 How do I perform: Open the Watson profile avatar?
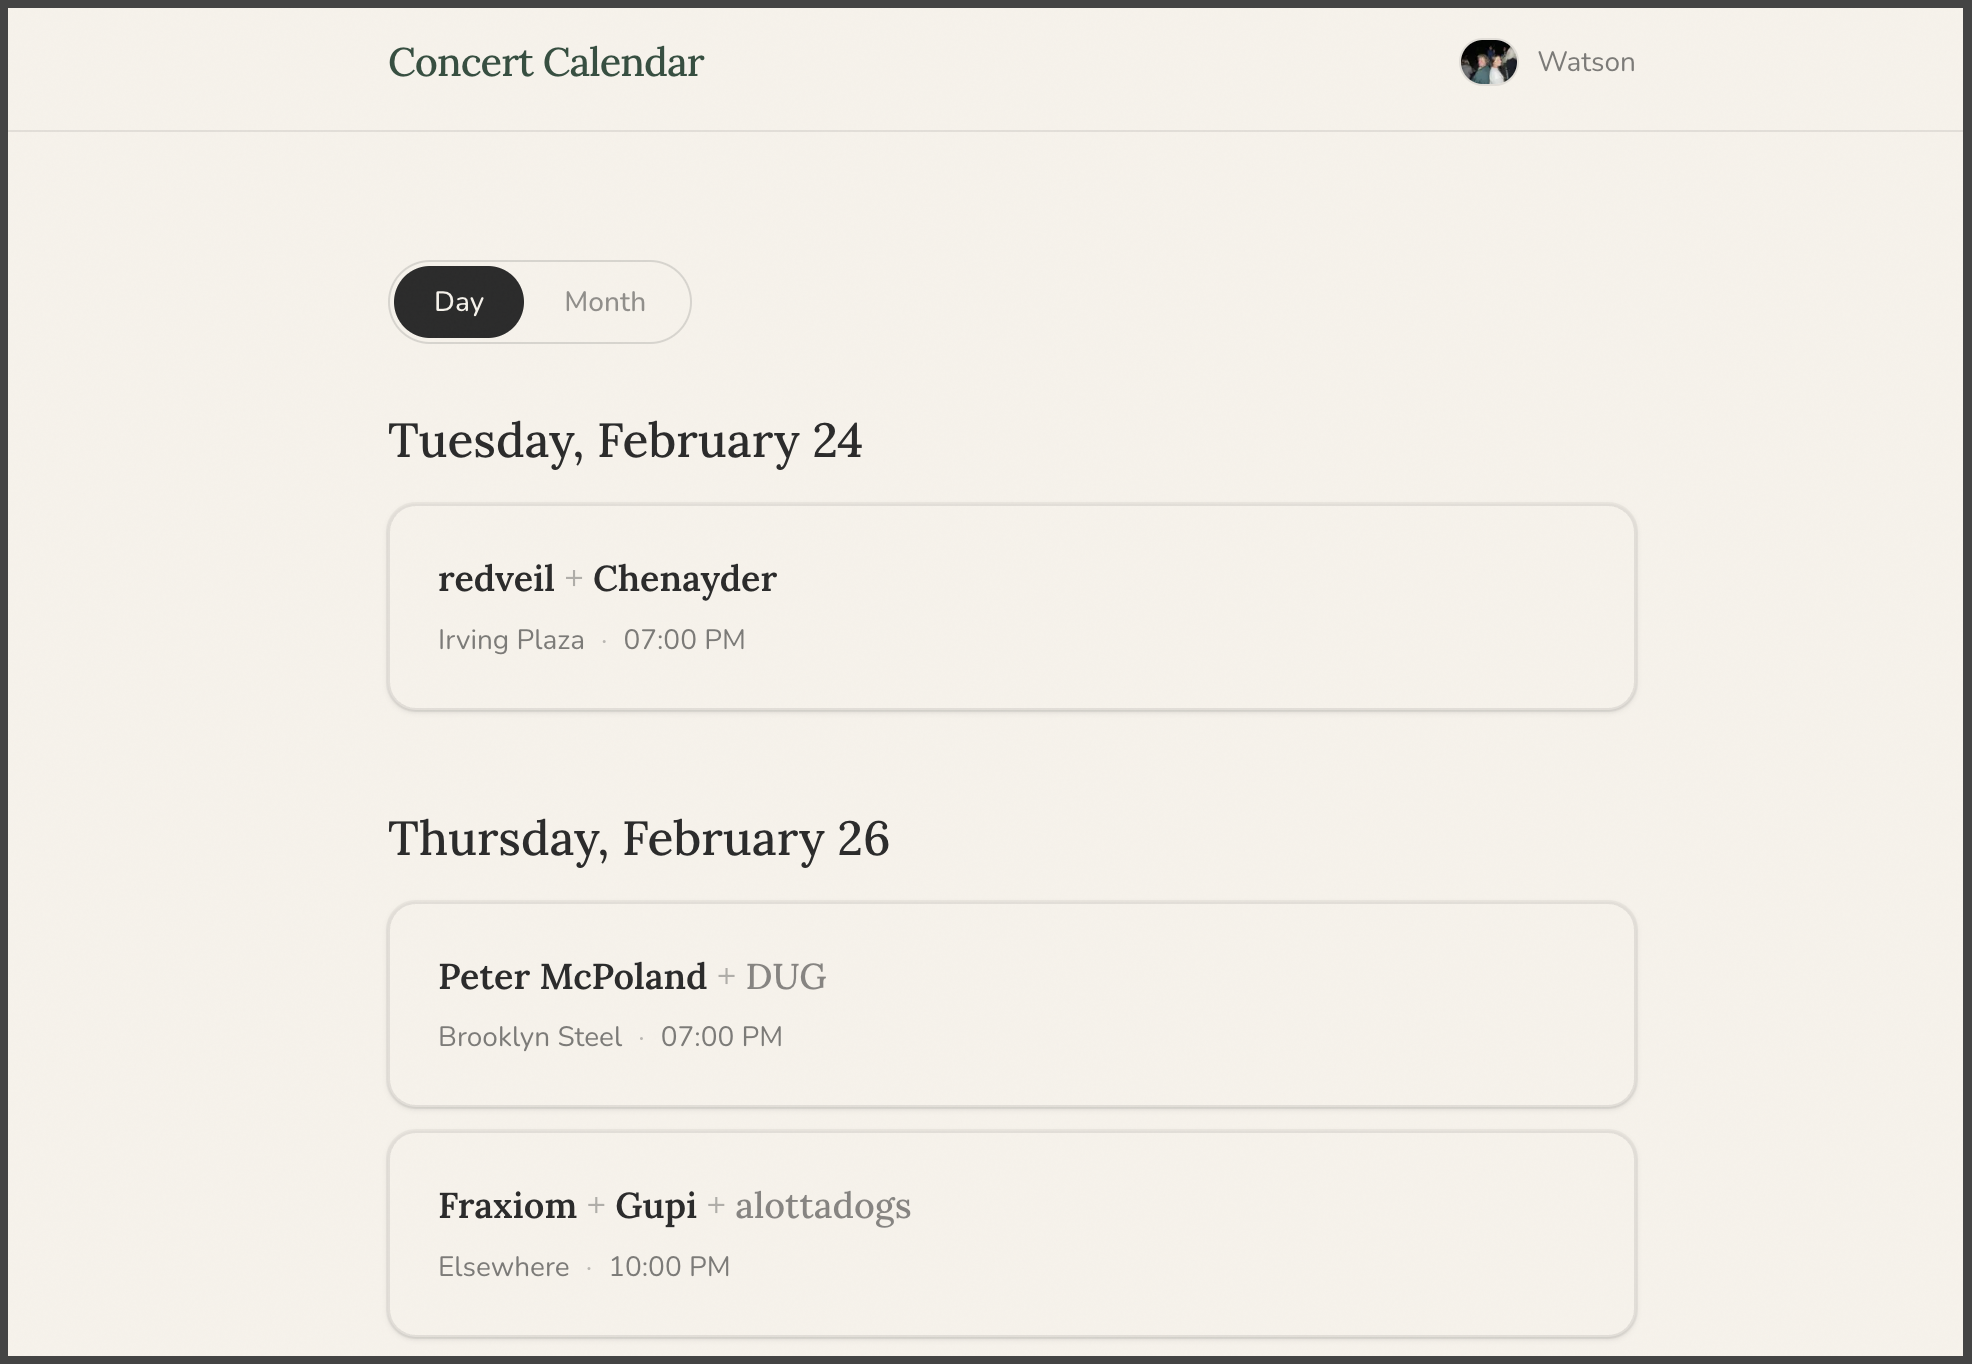click(1489, 61)
